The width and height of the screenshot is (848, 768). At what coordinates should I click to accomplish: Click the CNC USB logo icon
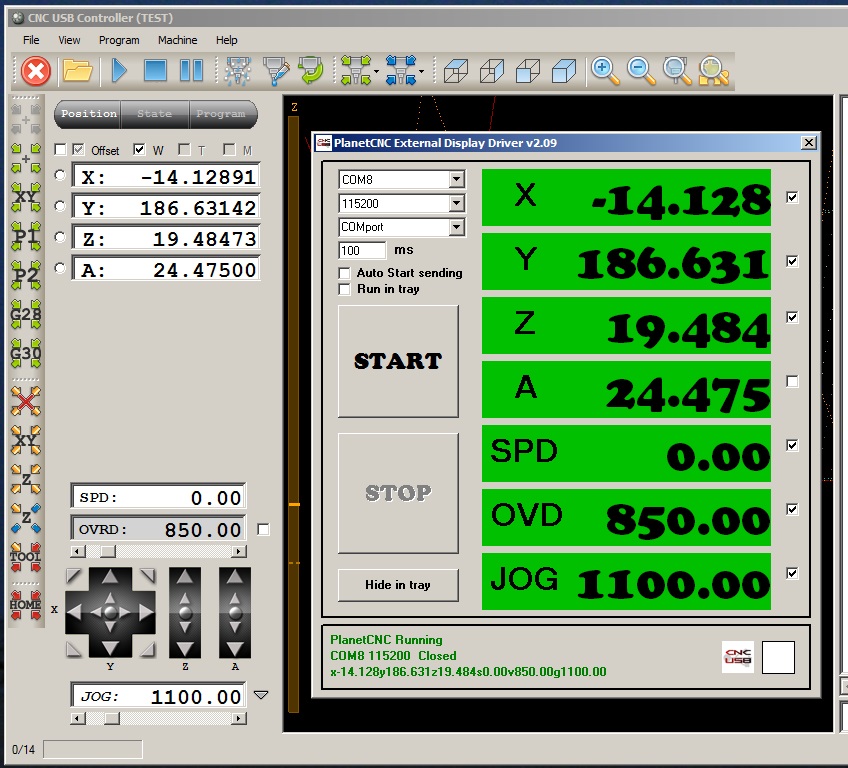pos(738,657)
